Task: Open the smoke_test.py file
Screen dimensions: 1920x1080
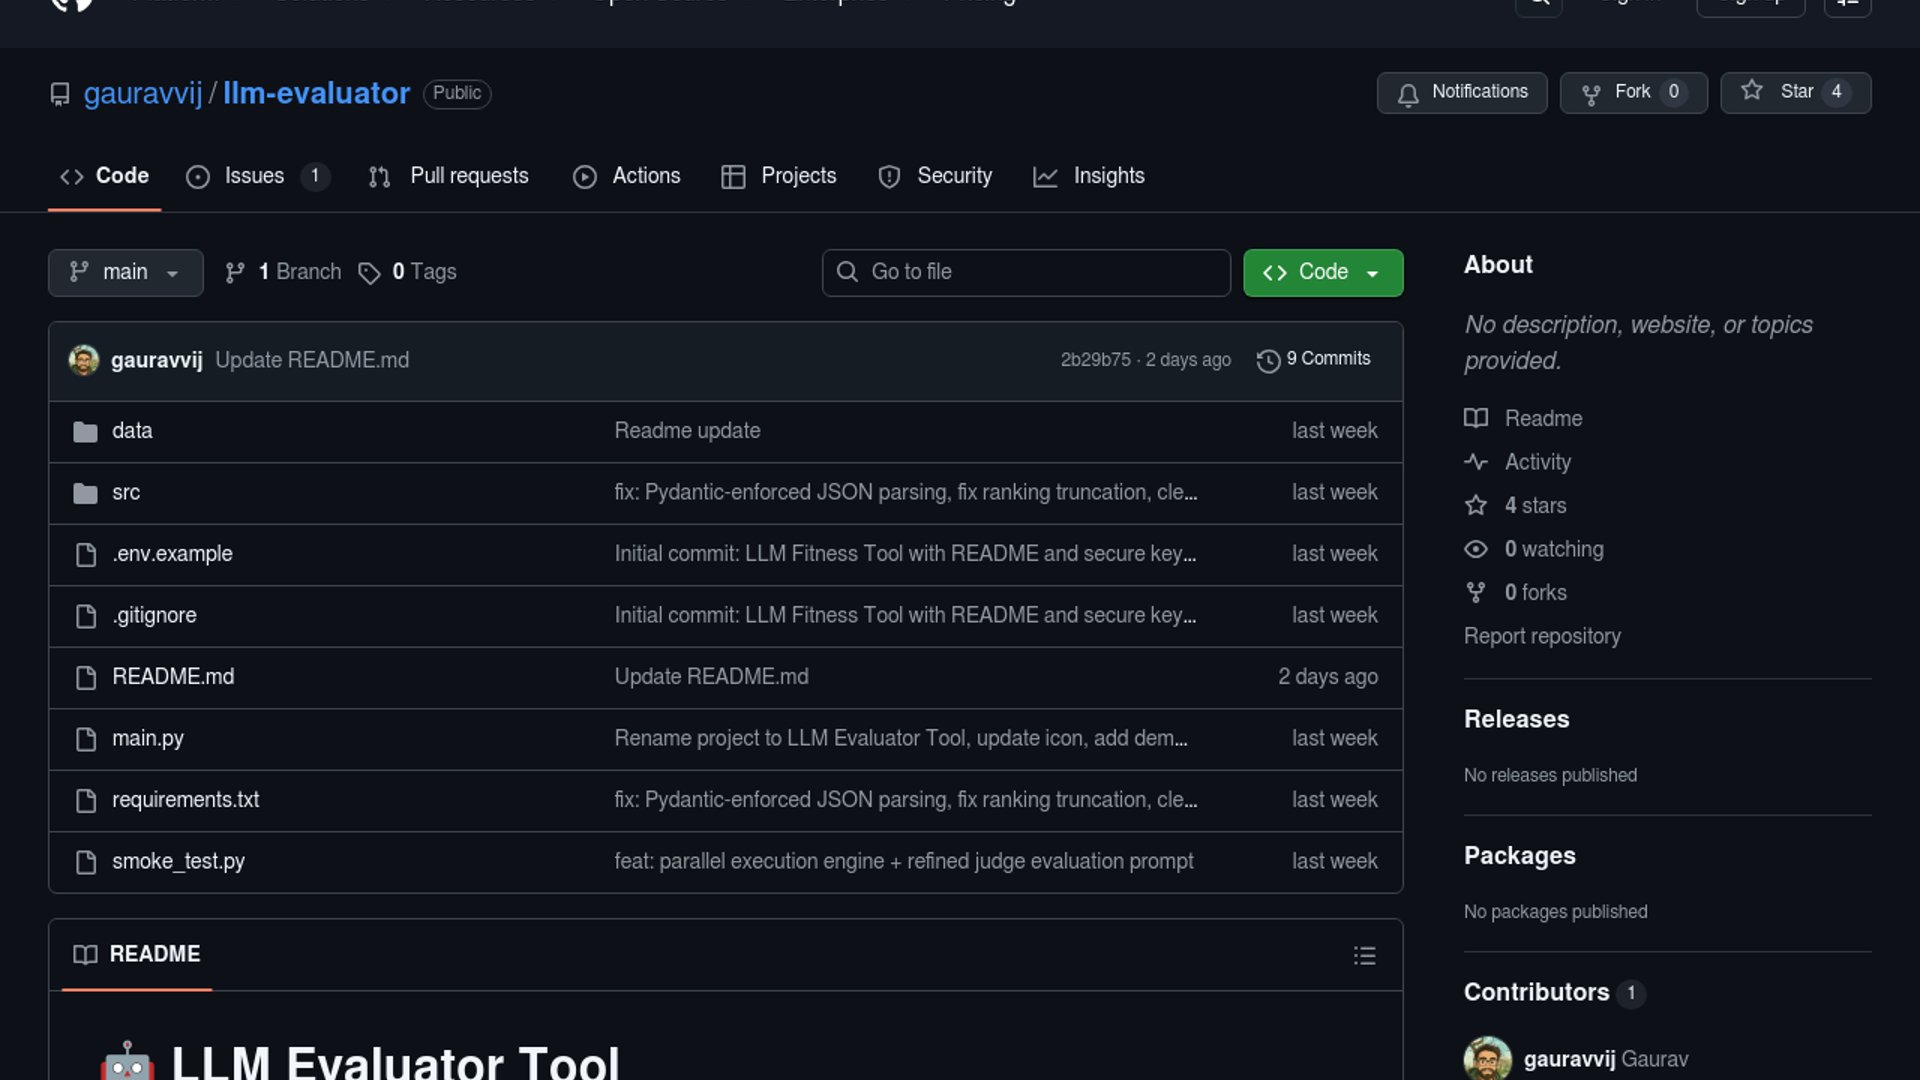Action: coord(178,861)
